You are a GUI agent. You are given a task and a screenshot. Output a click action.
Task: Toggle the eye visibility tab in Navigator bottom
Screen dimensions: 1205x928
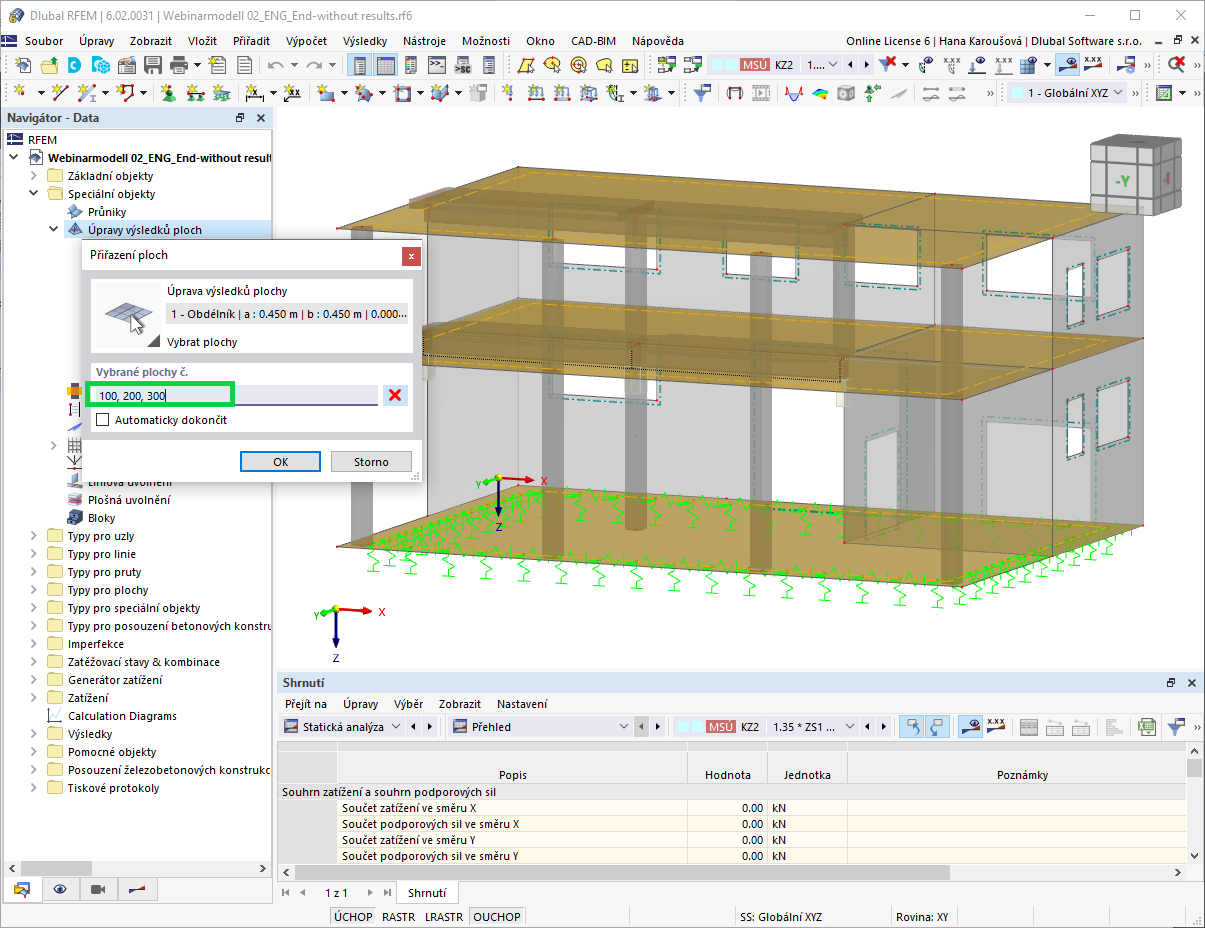[x=60, y=889]
